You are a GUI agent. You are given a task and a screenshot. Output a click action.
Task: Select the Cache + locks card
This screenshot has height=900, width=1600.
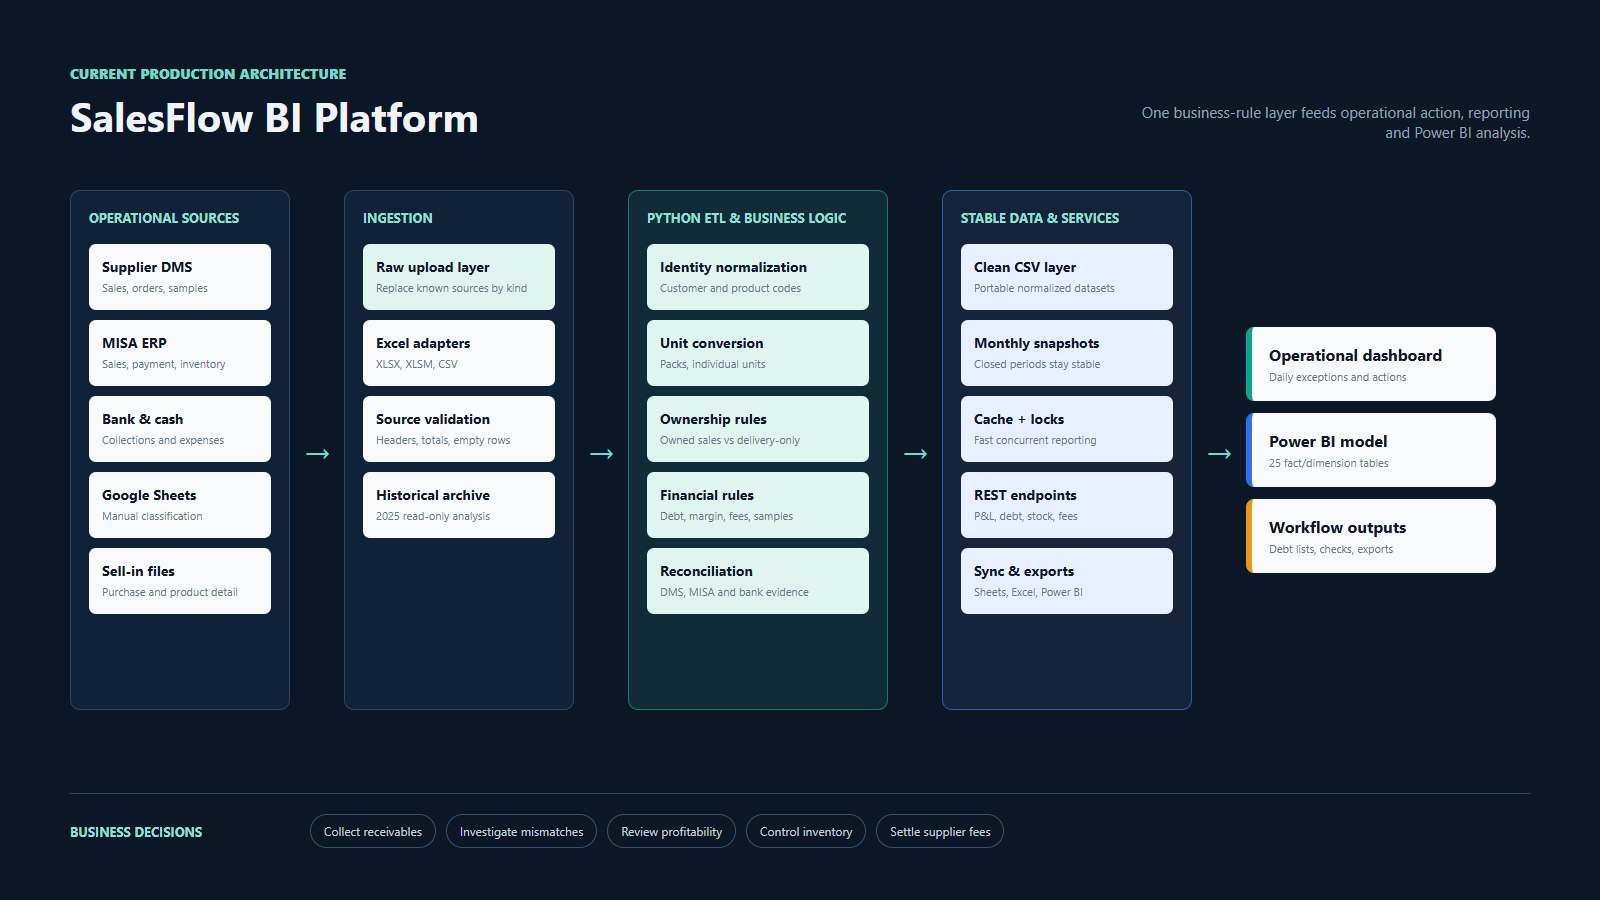tap(1067, 429)
